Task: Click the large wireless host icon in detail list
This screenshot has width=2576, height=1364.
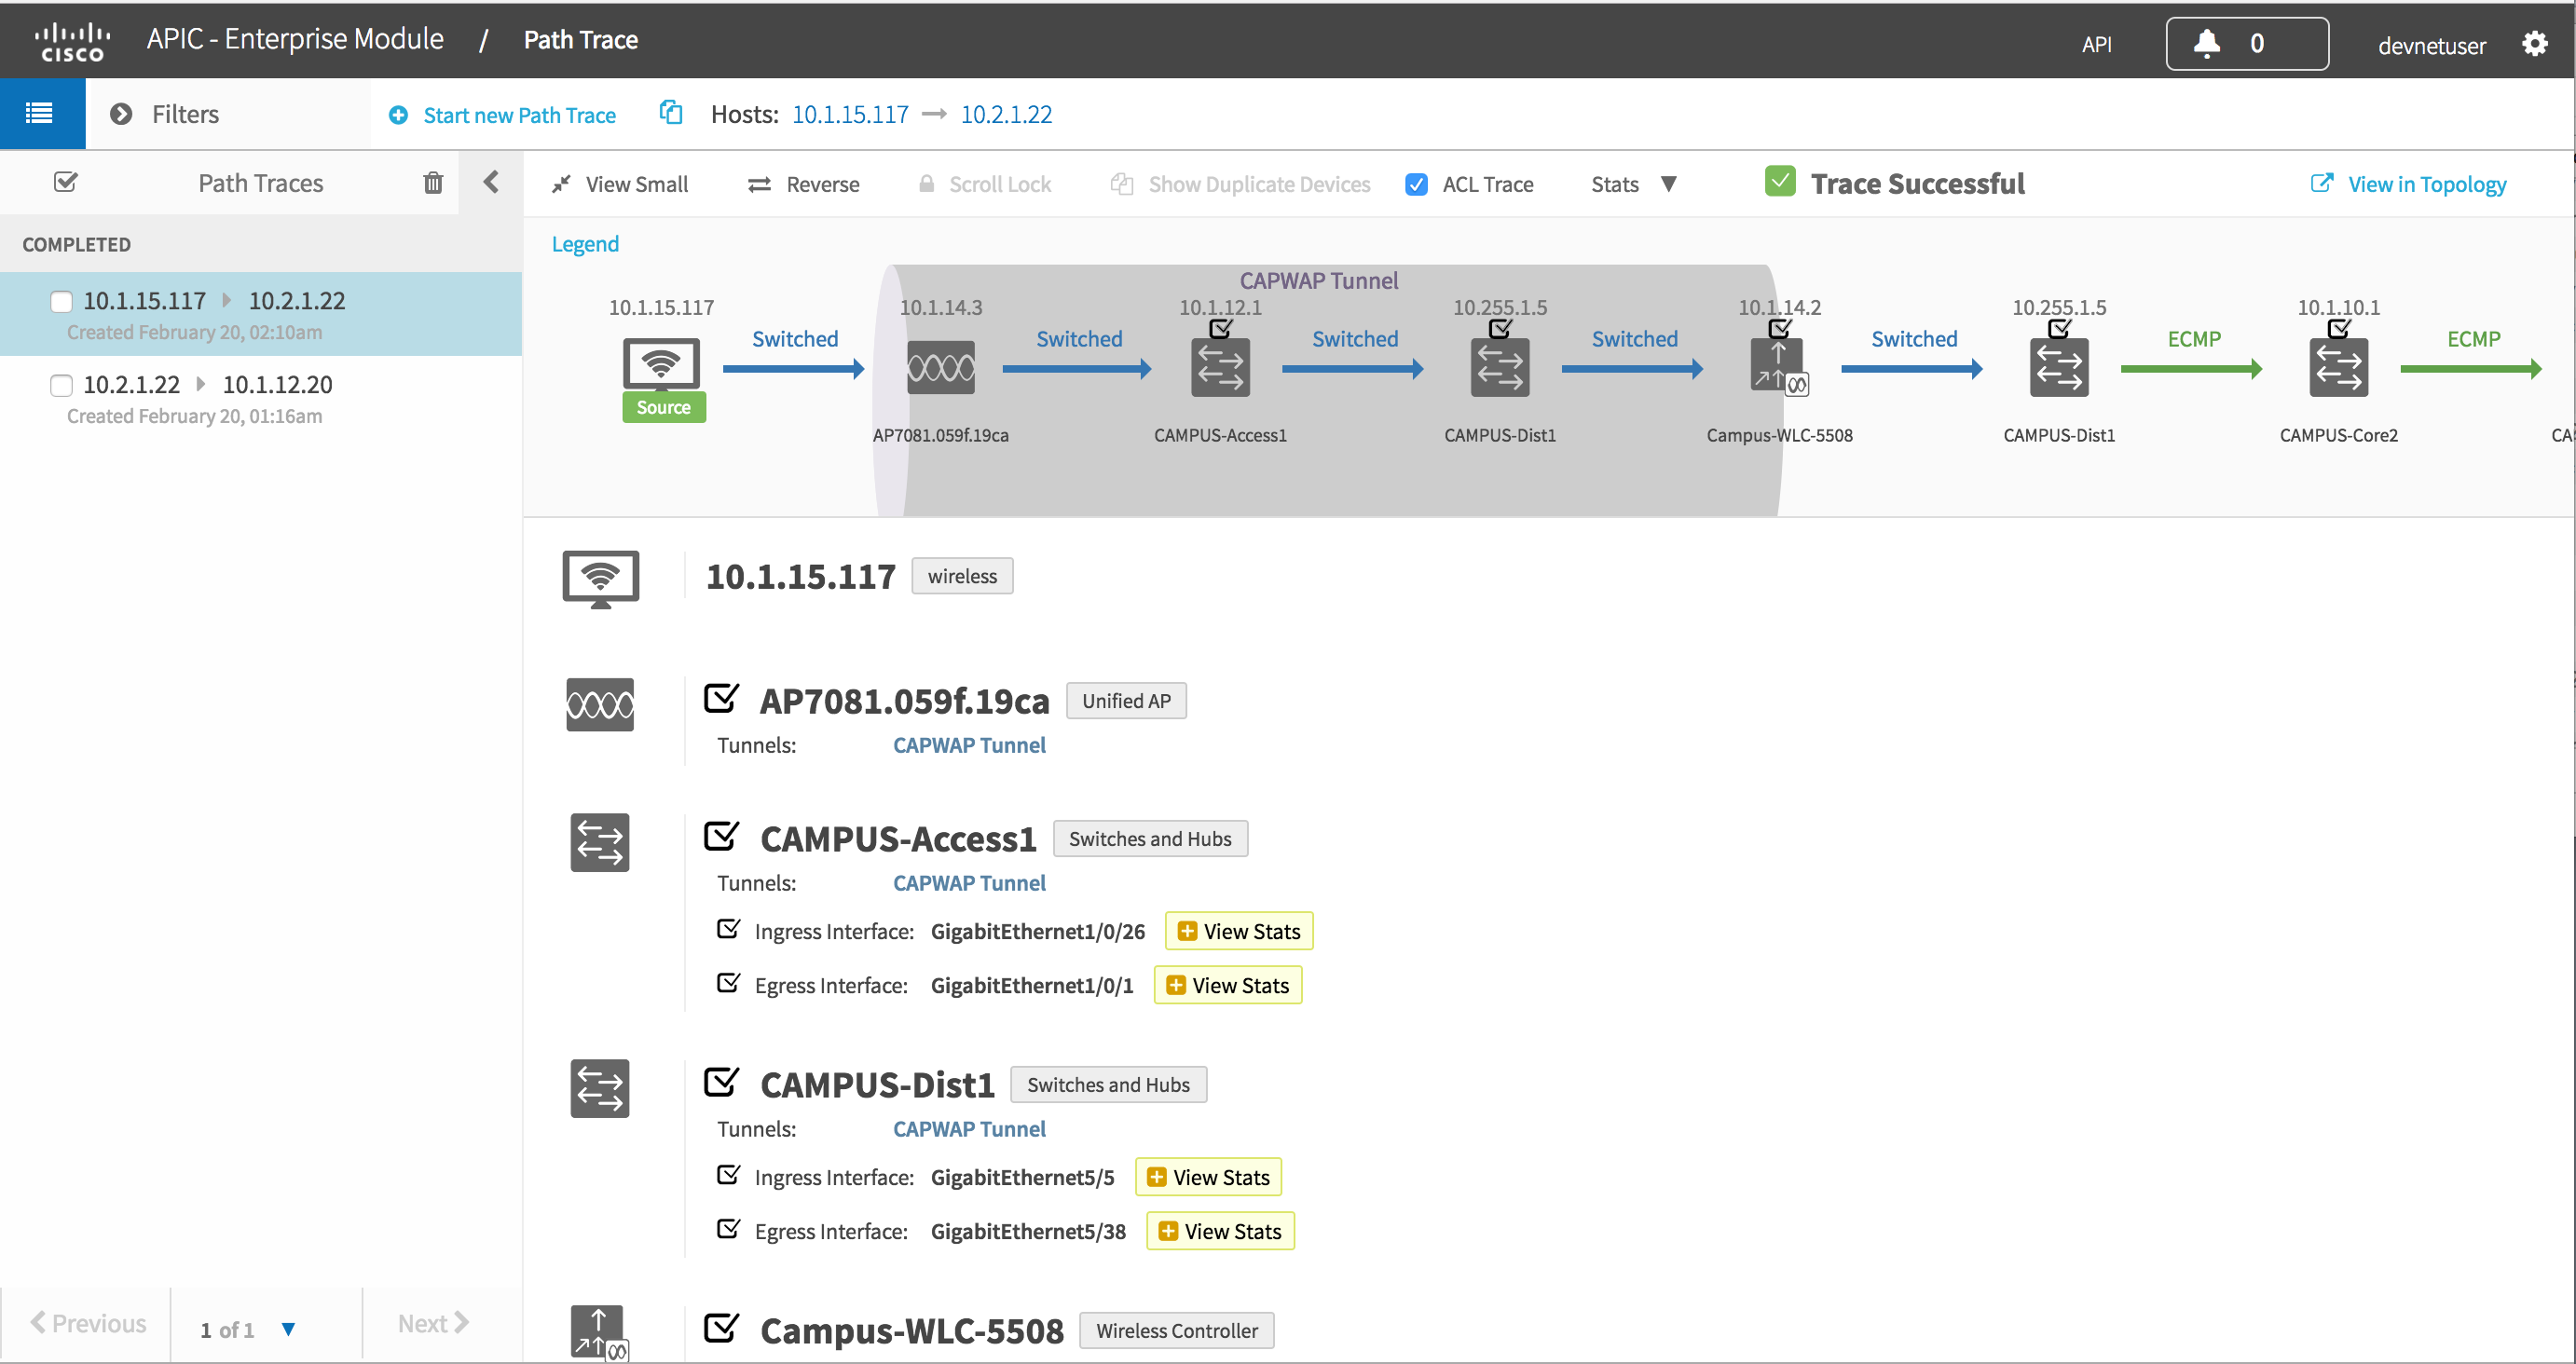Action: pyautogui.click(x=600, y=579)
